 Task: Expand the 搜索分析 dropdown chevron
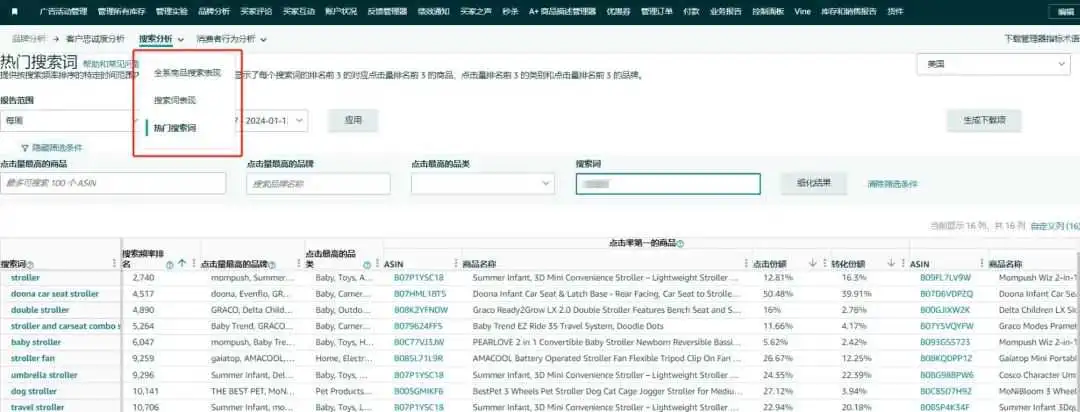(x=180, y=39)
